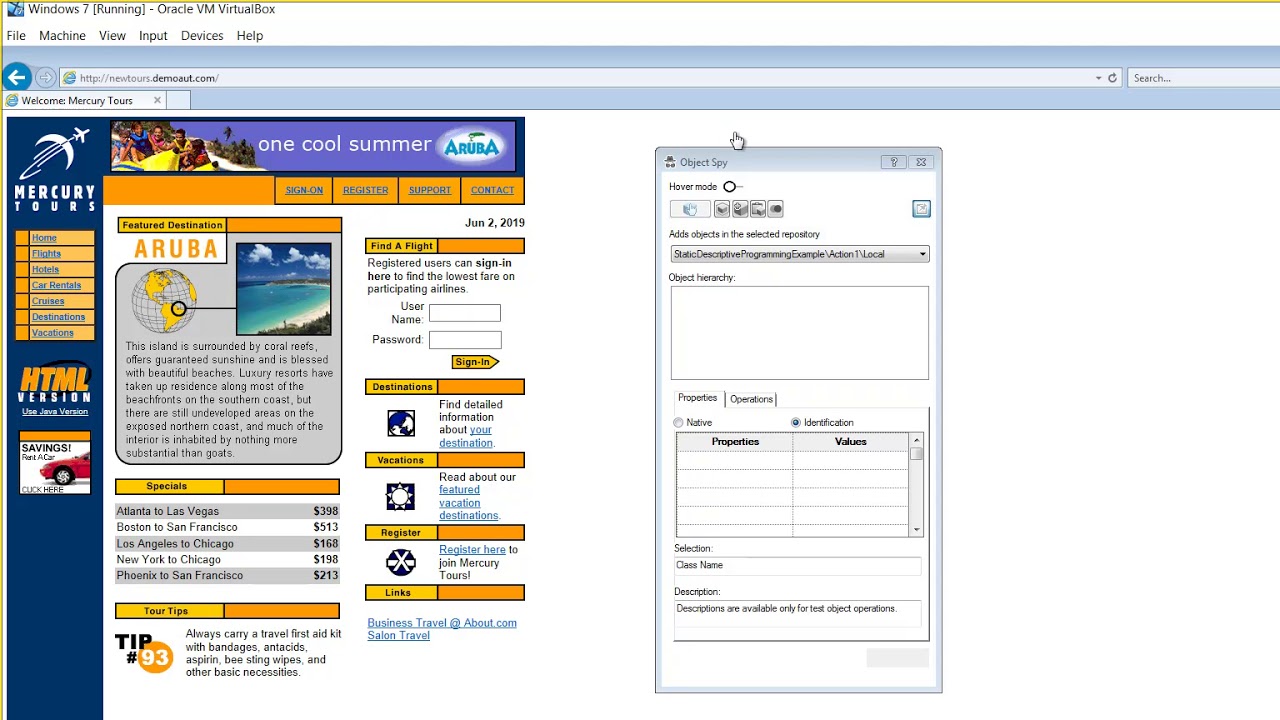Open the VirtualBox View menu
This screenshot has width=1280, height=720.
(x=112, y=36)
